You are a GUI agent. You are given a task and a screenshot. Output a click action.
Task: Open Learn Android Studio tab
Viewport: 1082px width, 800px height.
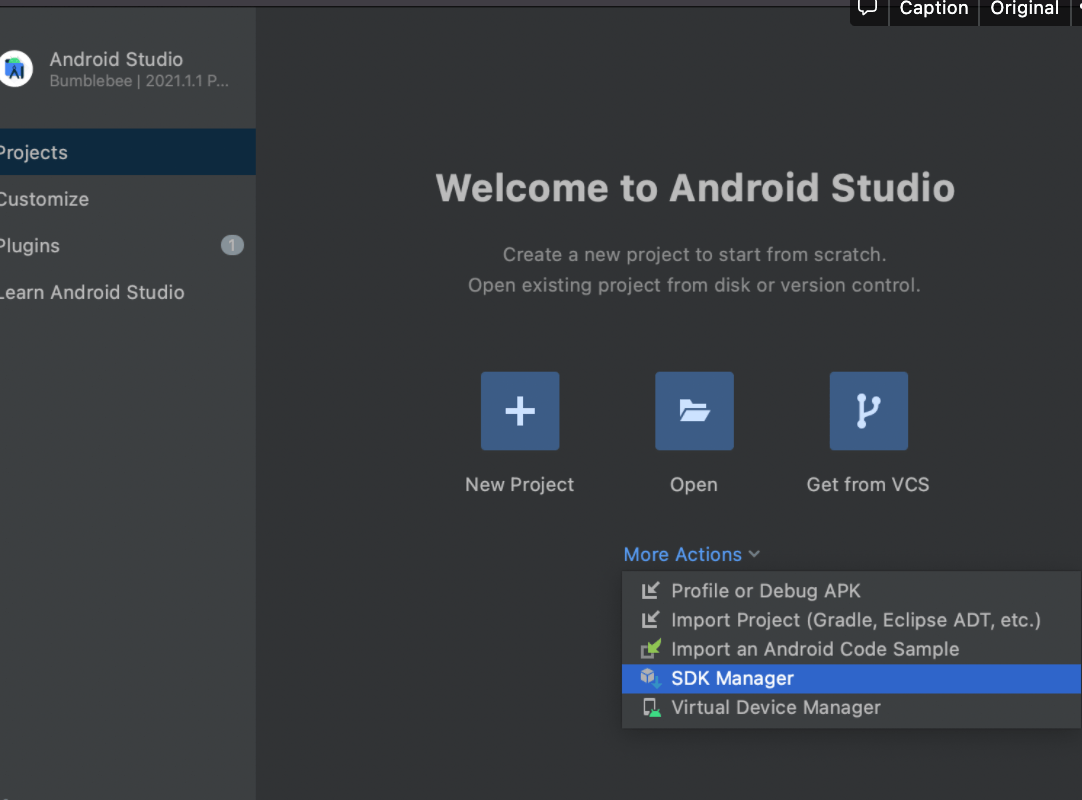pyautogui.click(x=128, y=292)
